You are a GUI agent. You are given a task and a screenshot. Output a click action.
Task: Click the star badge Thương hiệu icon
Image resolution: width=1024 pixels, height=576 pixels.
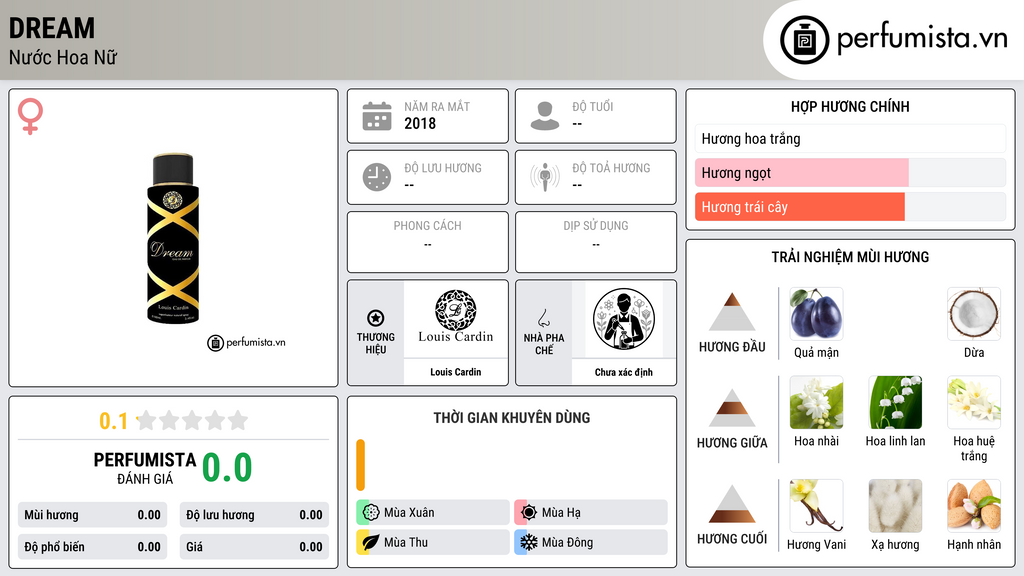coord(376,318)
